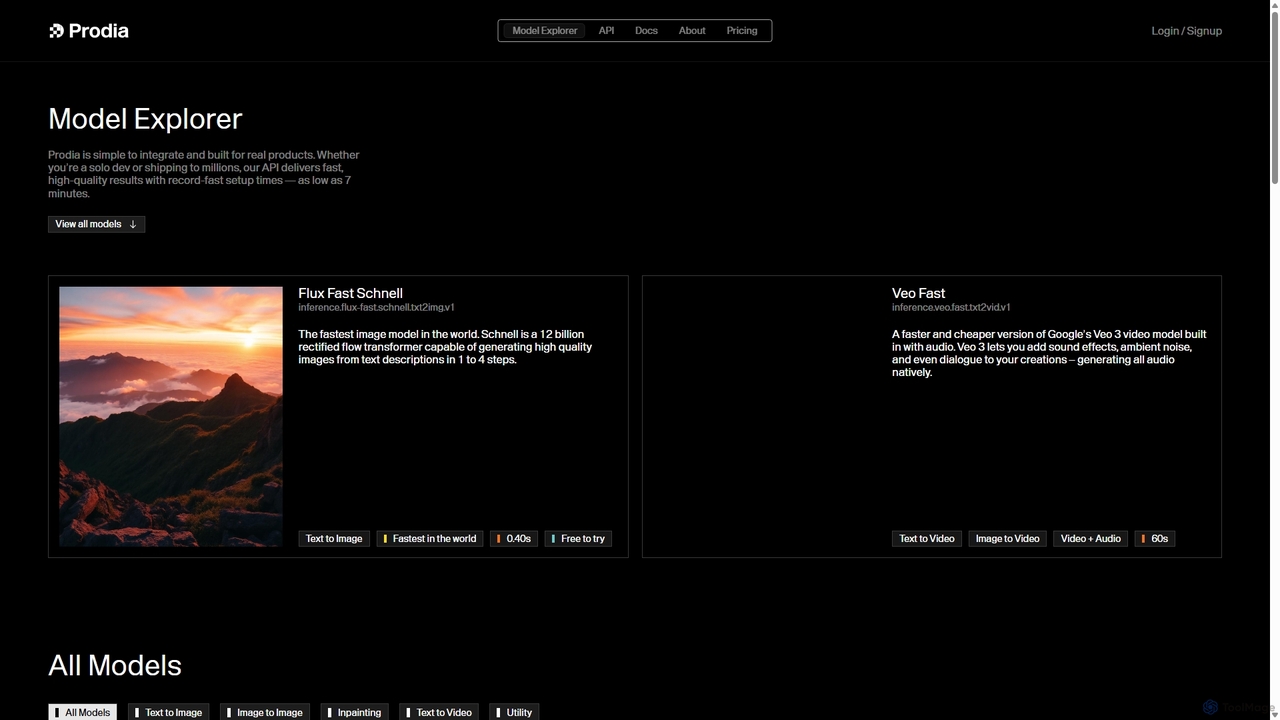1280x720 pixels.
Task: Filter models by Text to Video
Action: (x=439, y=712)
